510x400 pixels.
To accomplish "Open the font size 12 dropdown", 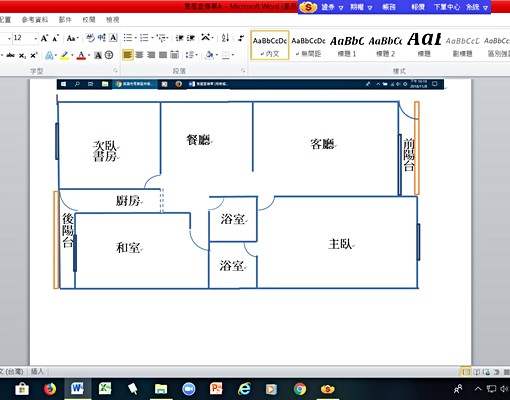I will coord(36,38).
